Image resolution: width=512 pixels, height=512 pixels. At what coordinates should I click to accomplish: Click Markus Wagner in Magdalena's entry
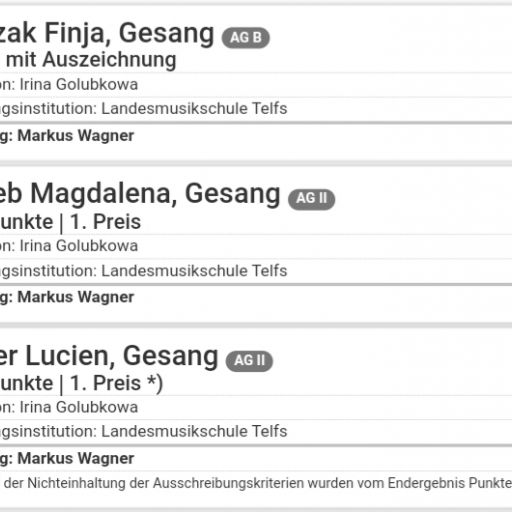pos(76,297)
